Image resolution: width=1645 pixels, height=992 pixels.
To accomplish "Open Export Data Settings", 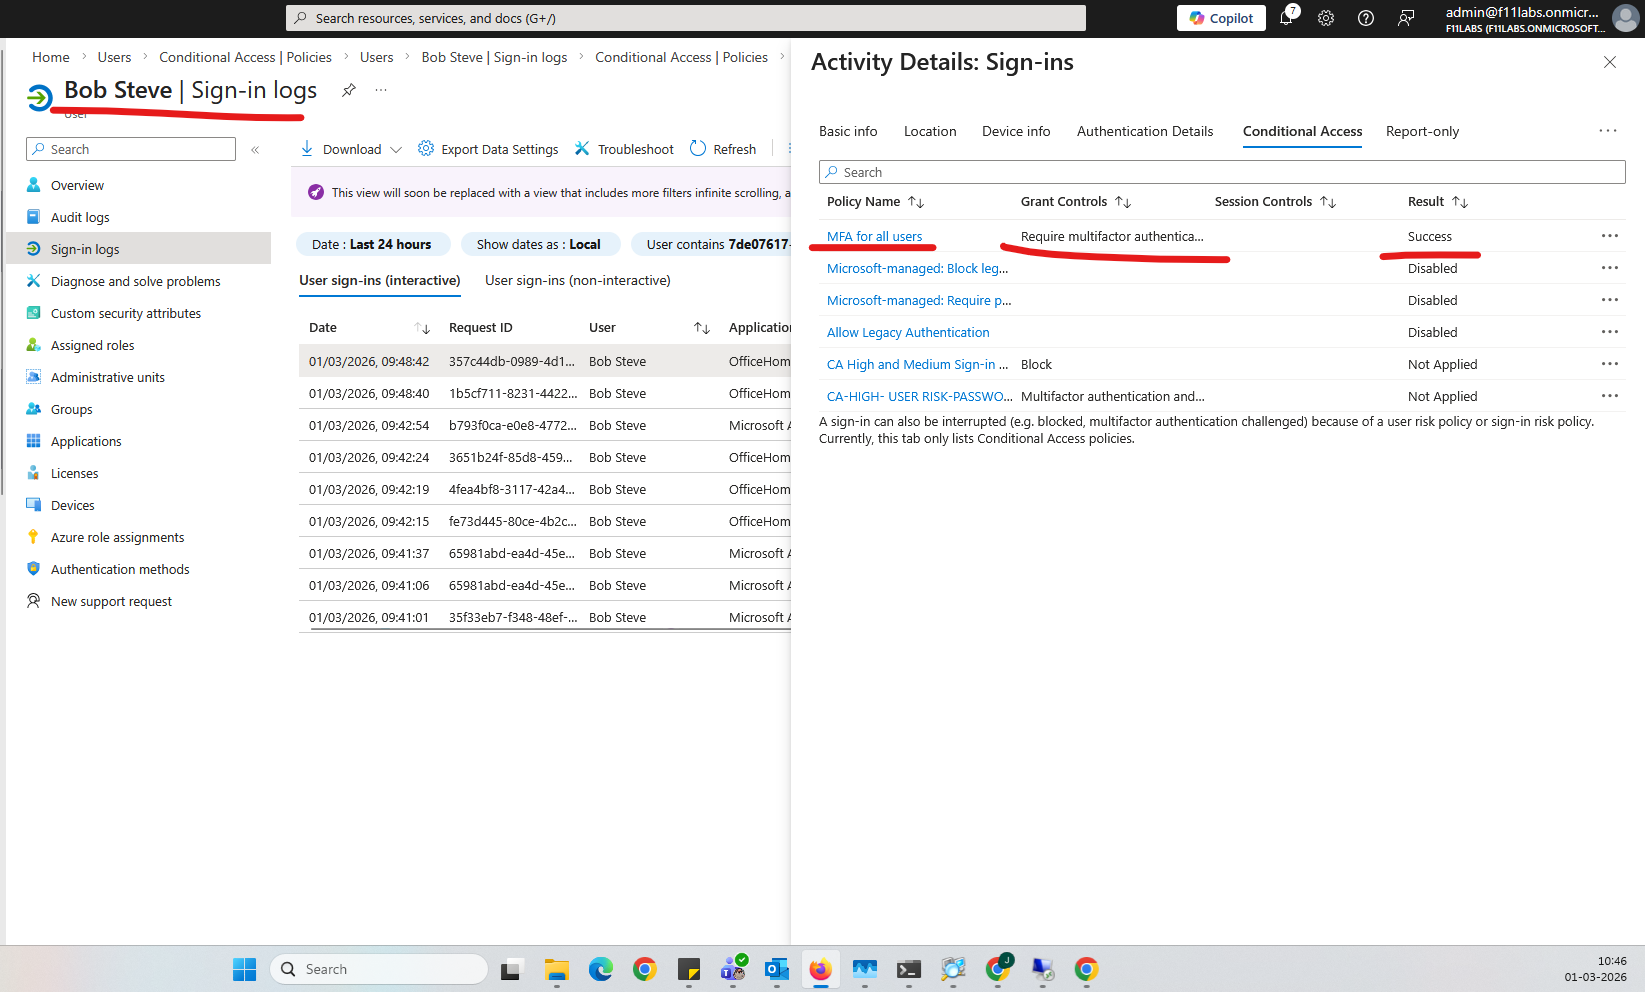I will (488, 149).
